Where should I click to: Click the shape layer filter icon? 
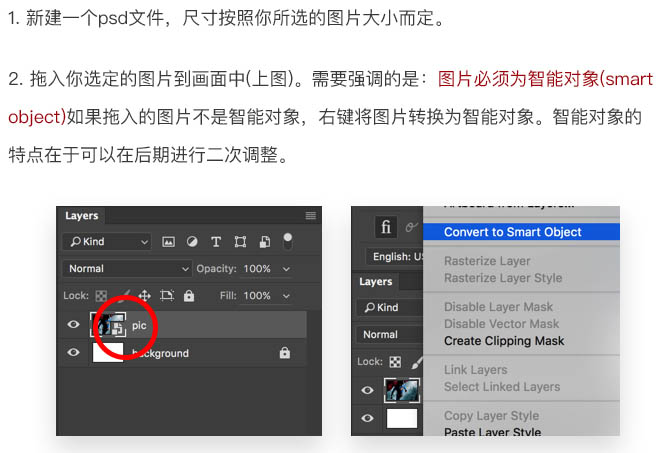click(240, 242)
